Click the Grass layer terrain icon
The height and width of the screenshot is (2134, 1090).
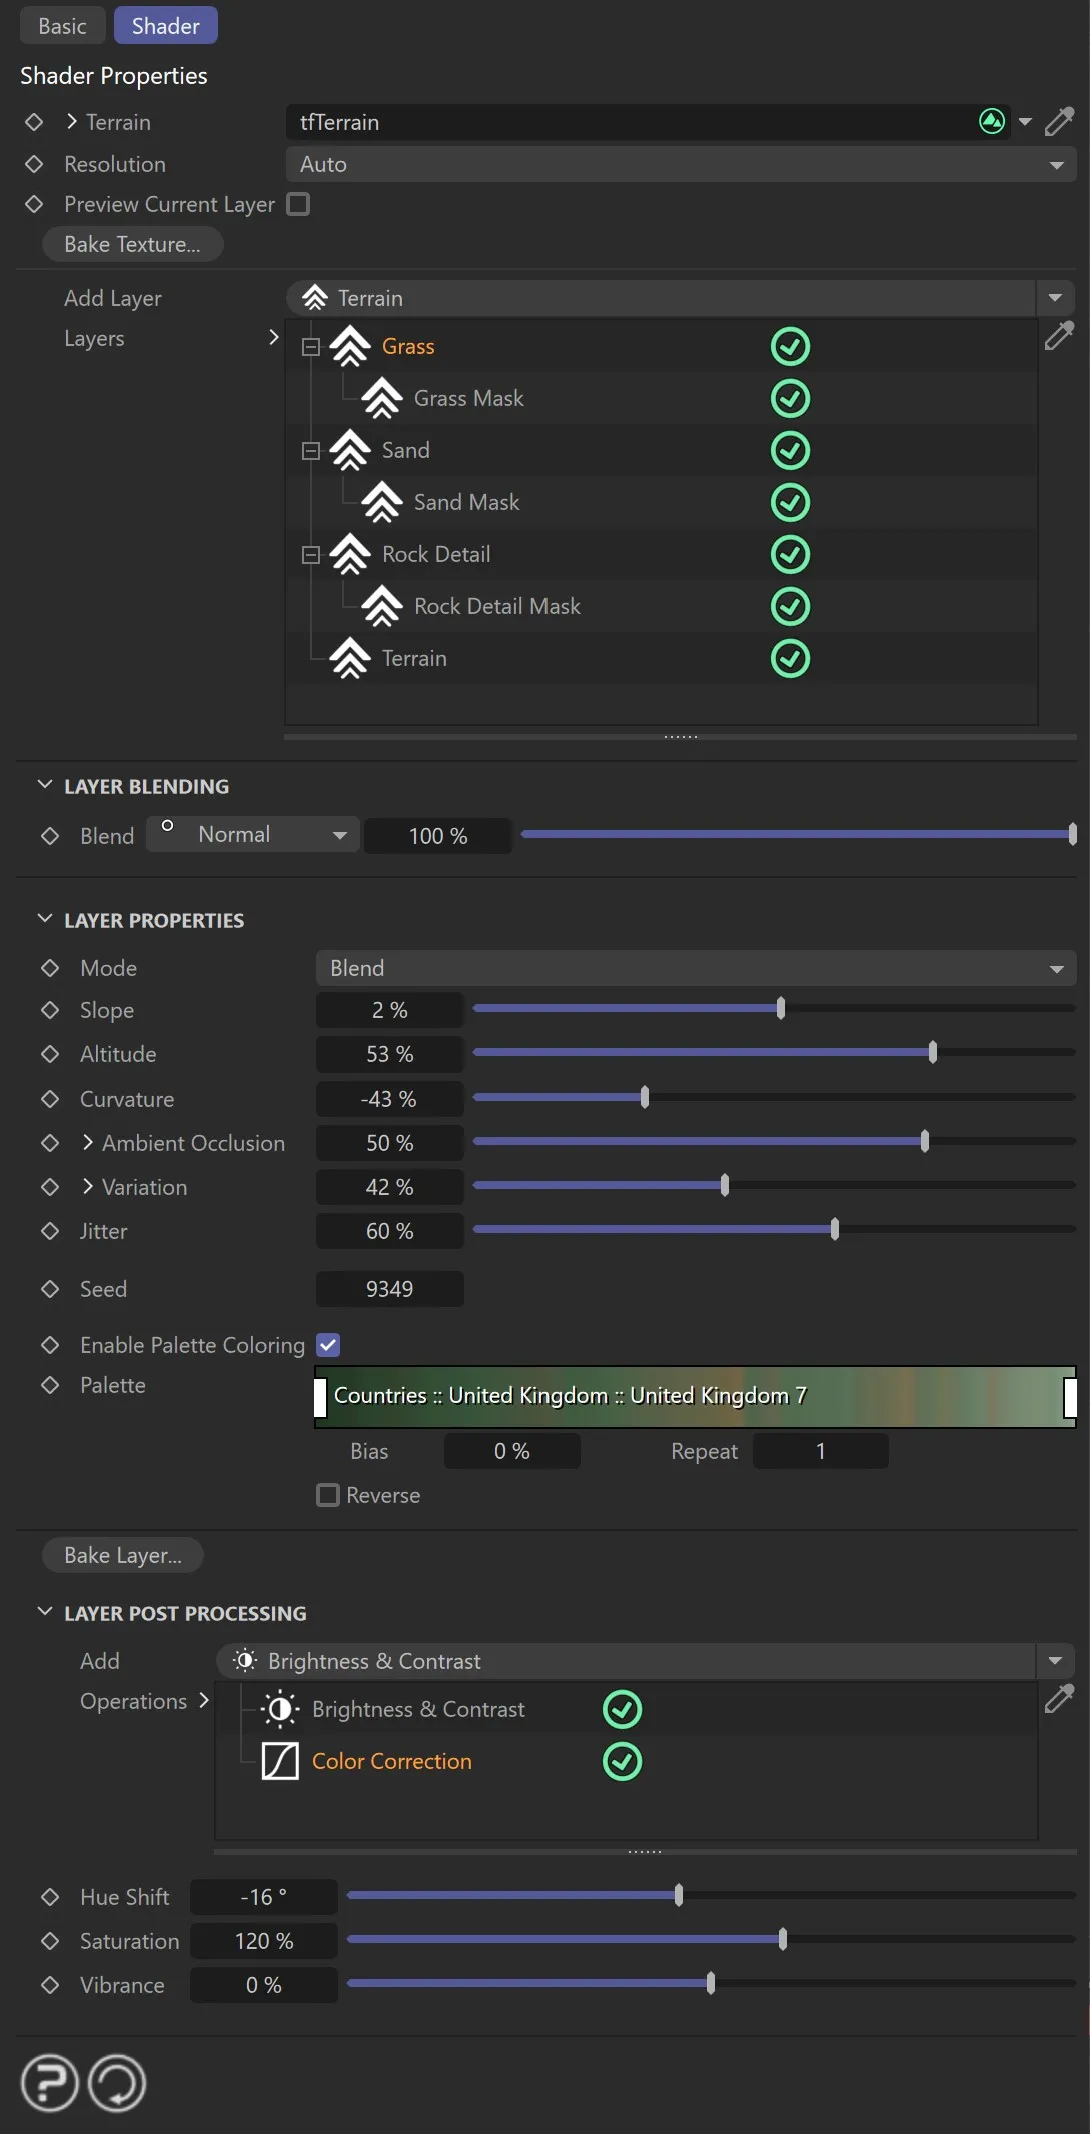pyautogui.click(x=350, y=346)
